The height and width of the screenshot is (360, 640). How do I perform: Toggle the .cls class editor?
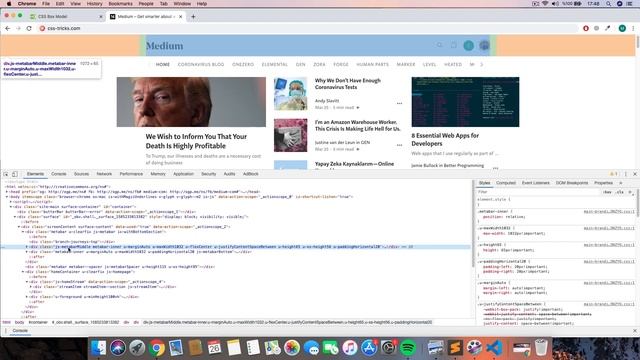(x=620, y=192)
